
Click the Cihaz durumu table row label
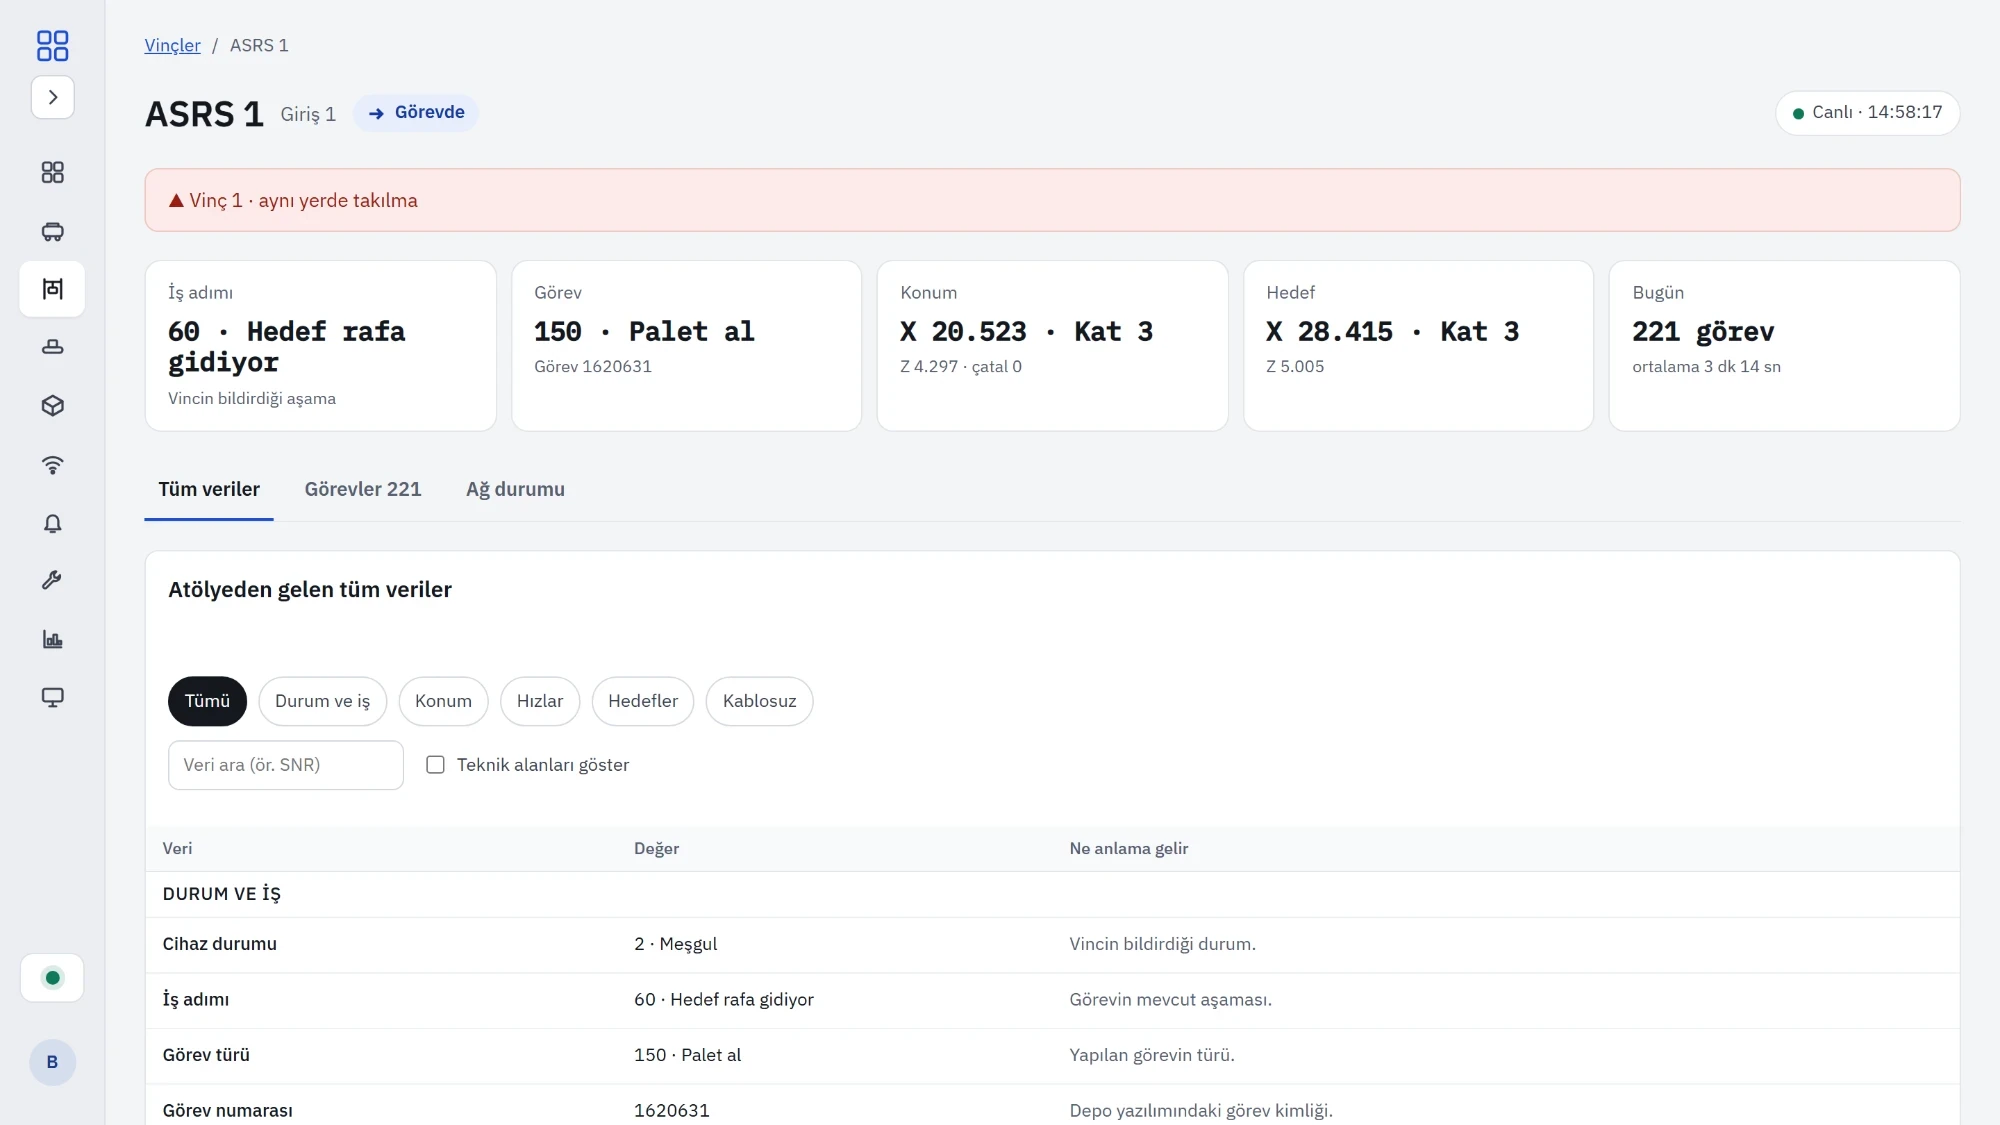coord(220,944)
